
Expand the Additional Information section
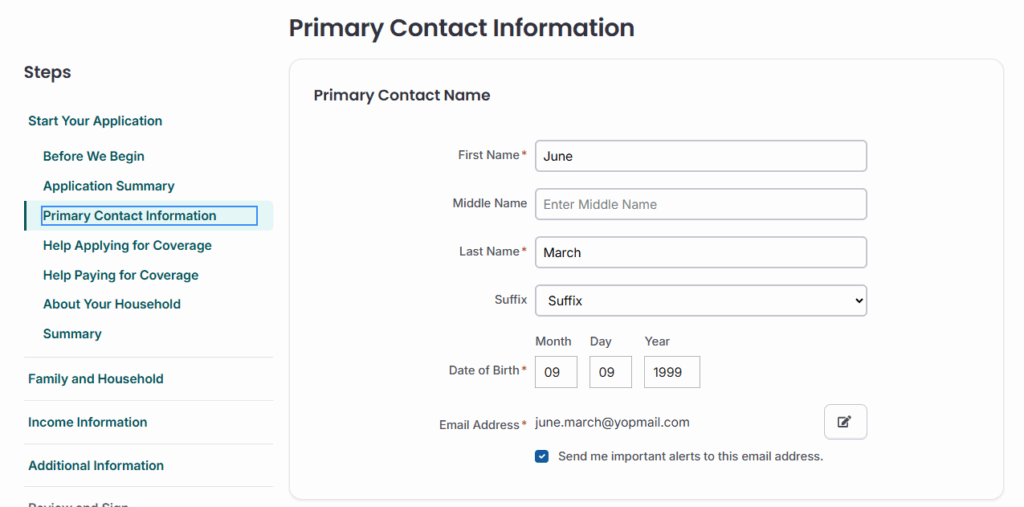(96, 465)
